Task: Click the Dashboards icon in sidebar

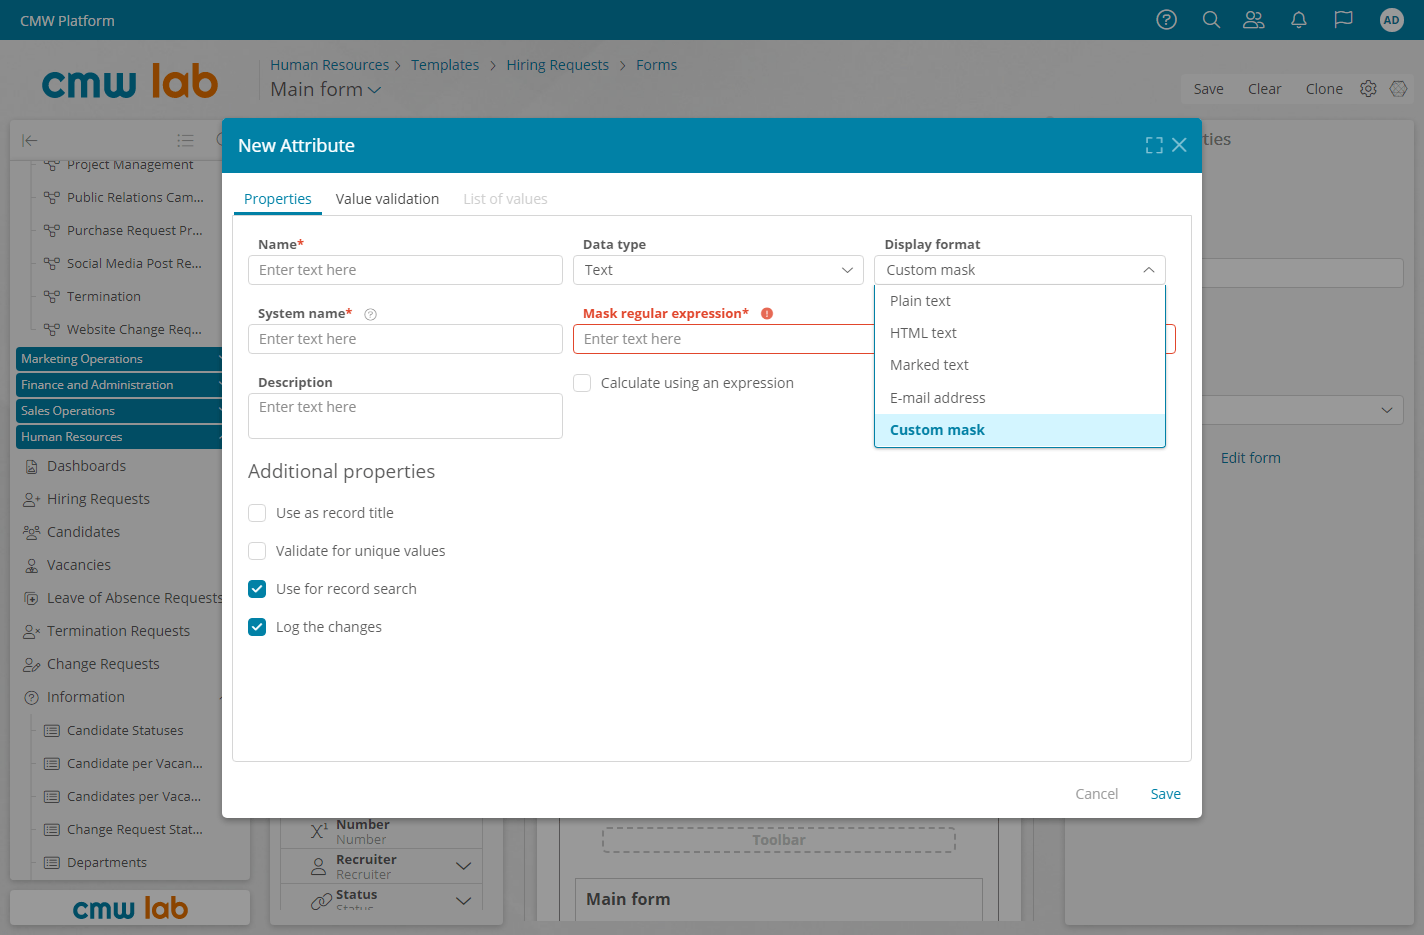Action: point(31,466)
